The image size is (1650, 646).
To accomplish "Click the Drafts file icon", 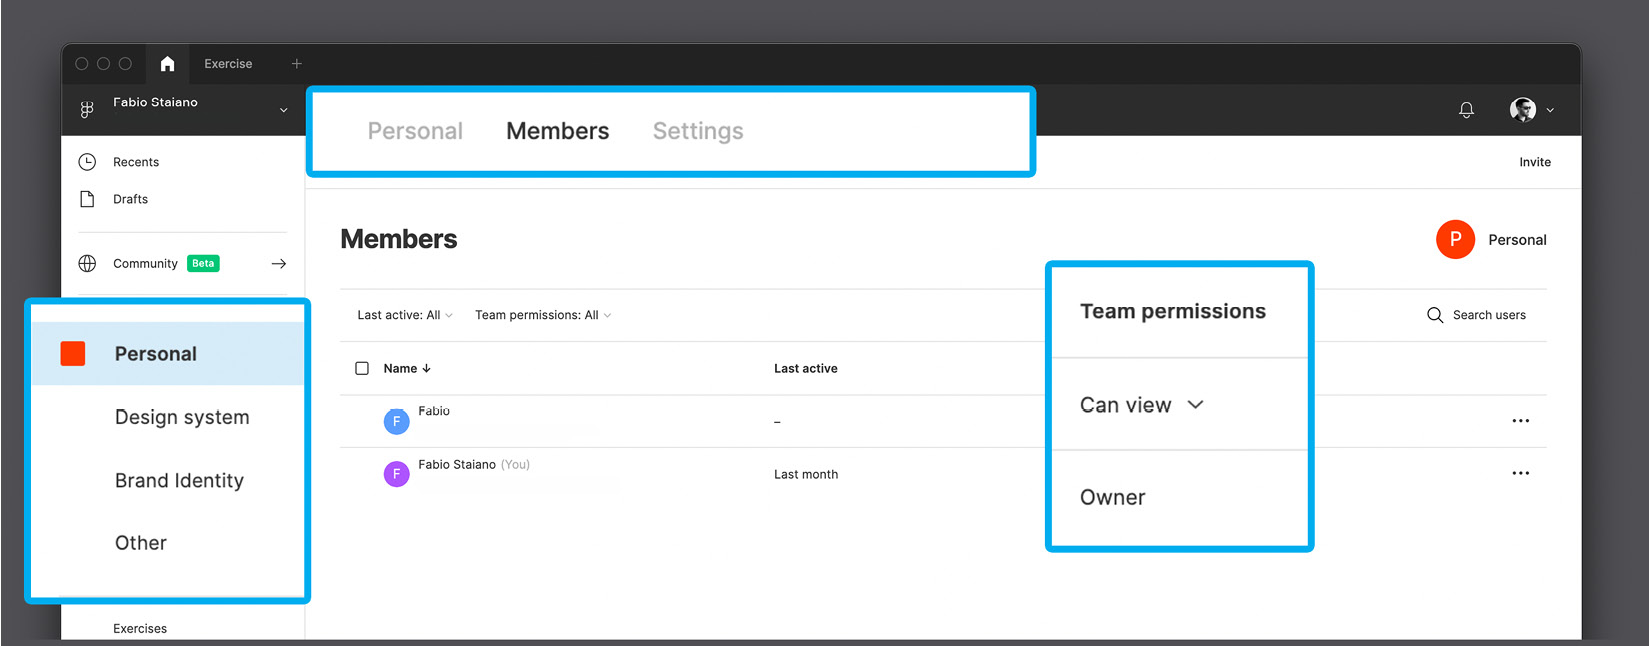I will (x=87, y=199).
